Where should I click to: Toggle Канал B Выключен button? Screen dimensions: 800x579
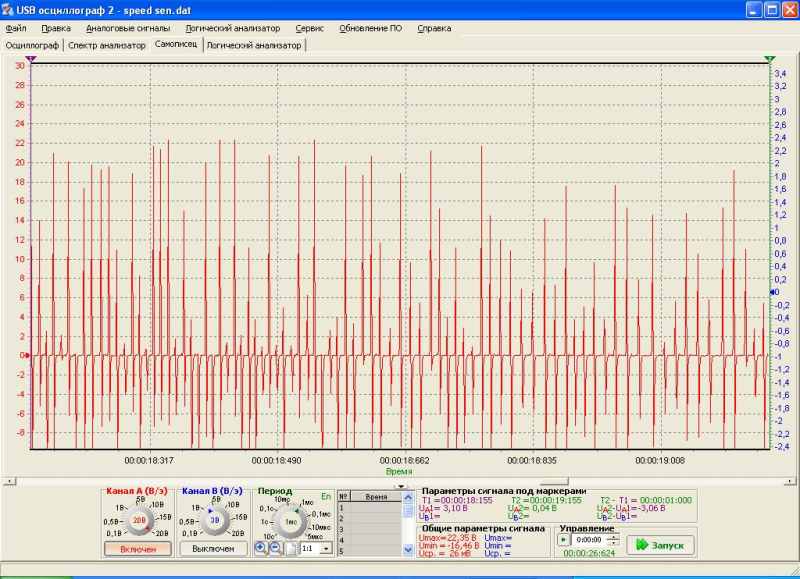coord(213,549)
